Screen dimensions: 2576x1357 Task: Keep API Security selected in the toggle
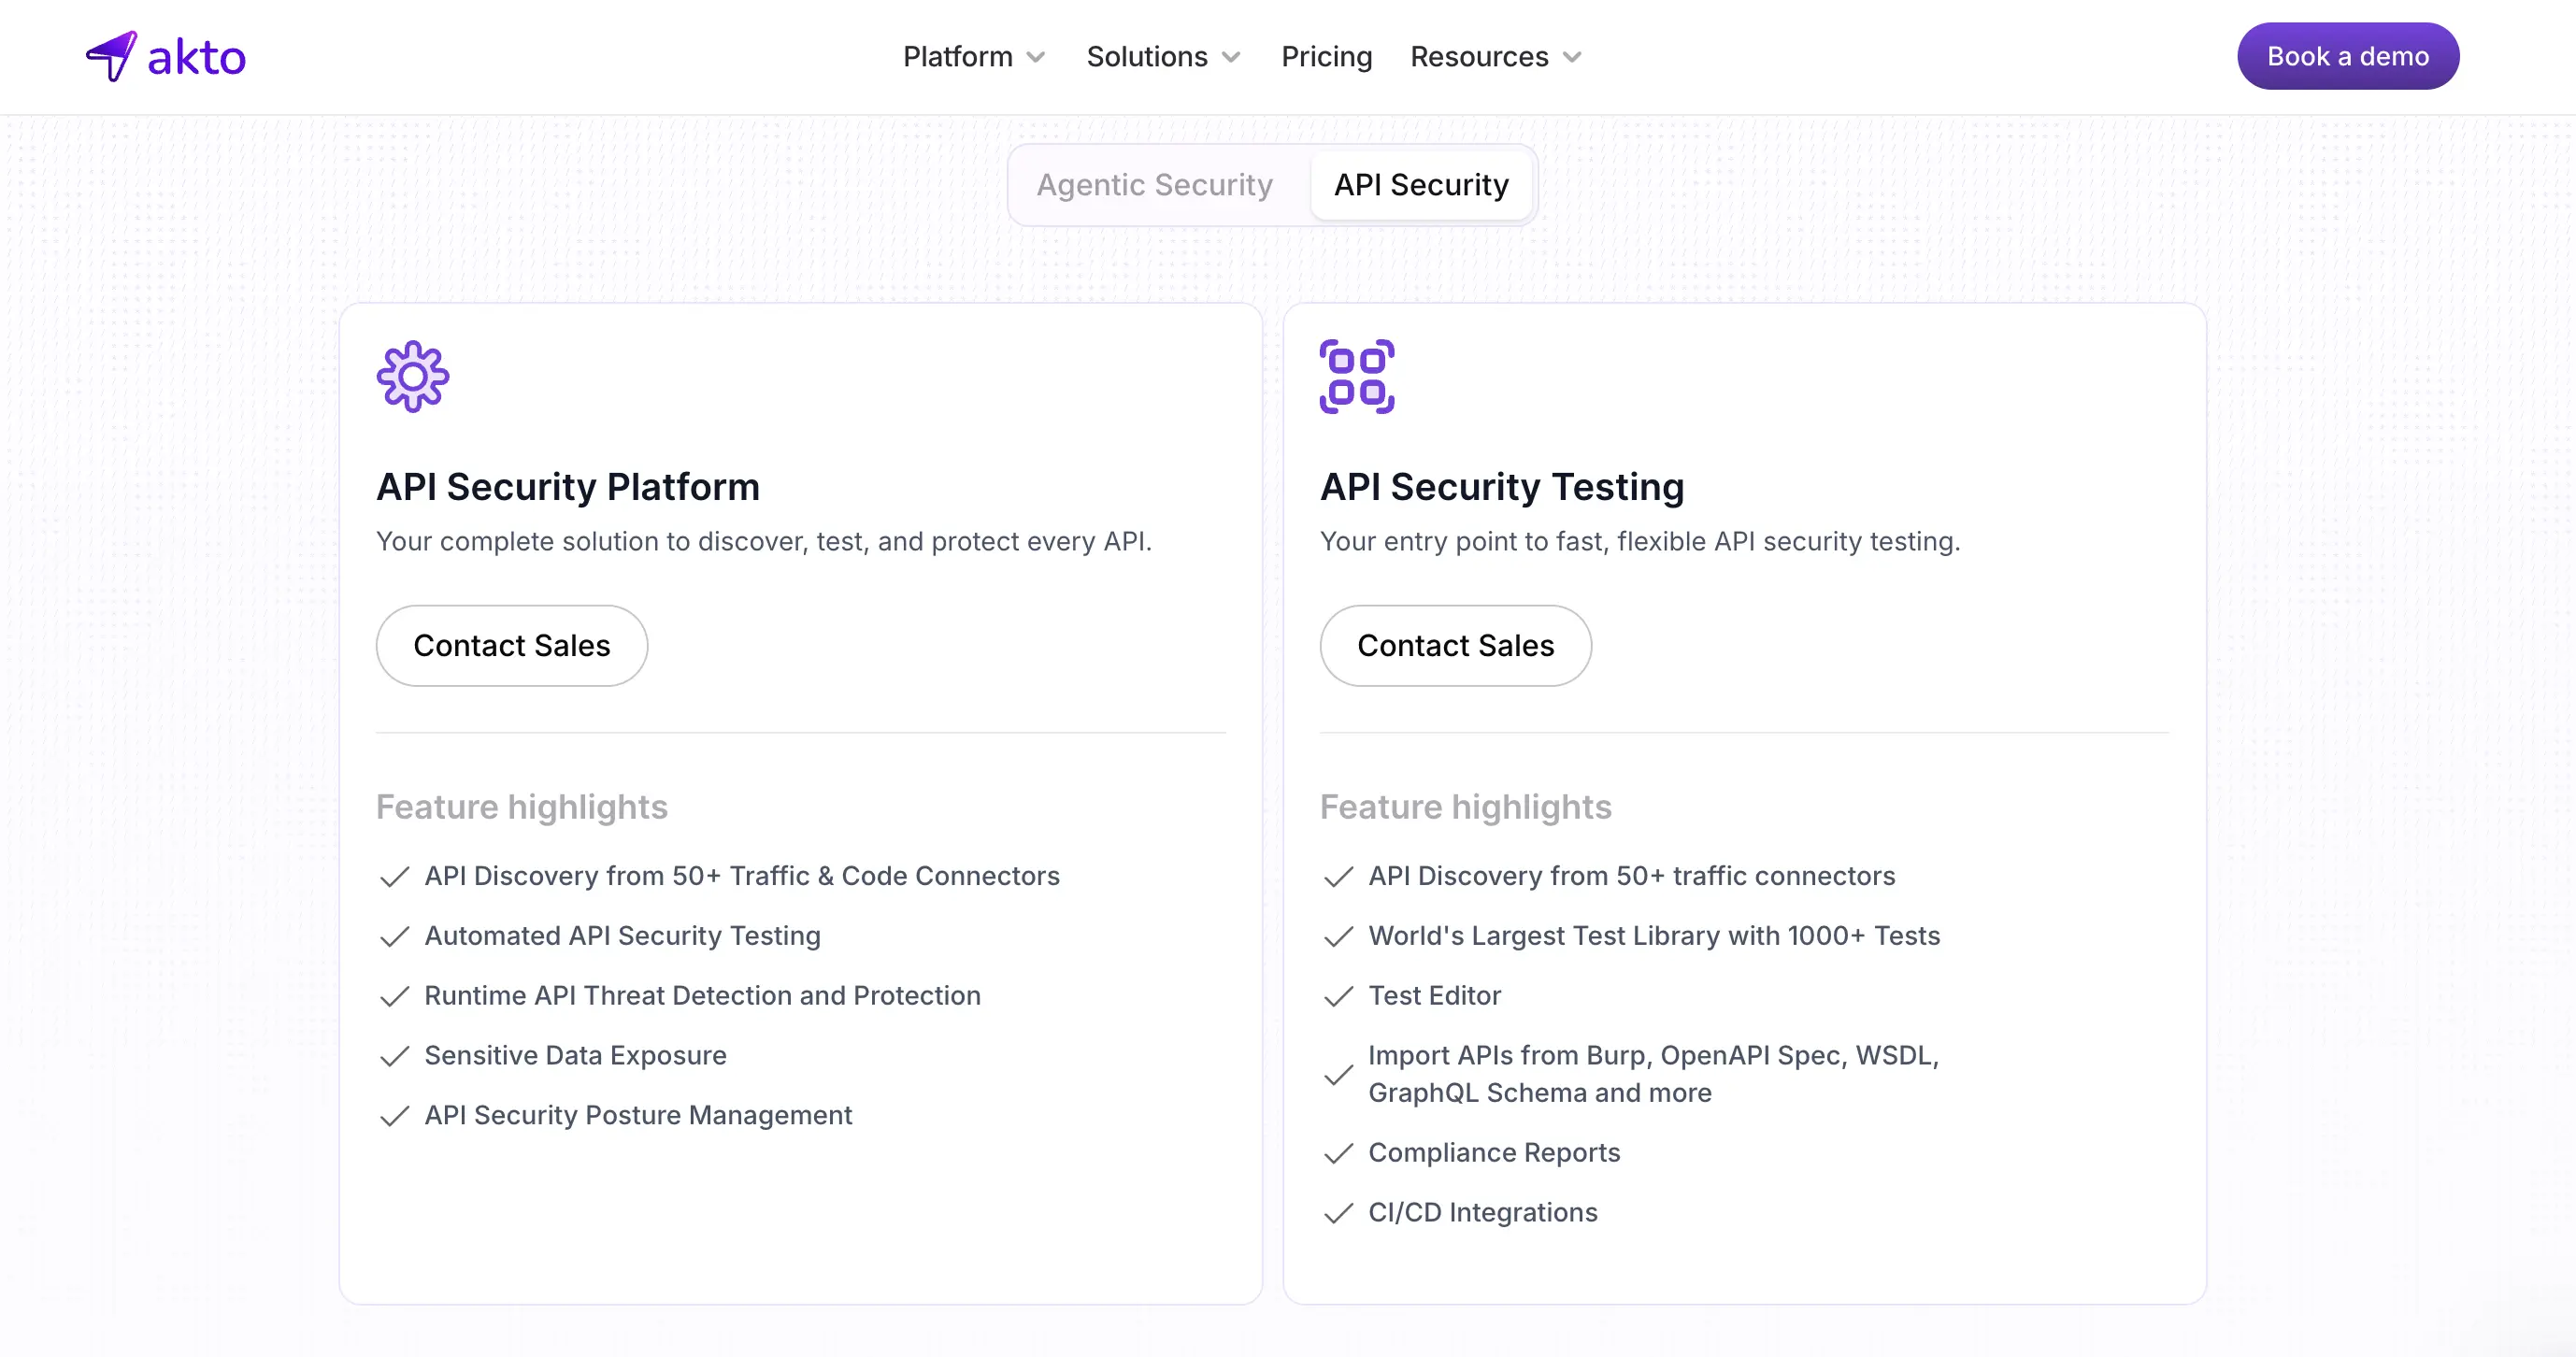point(1421,185)
